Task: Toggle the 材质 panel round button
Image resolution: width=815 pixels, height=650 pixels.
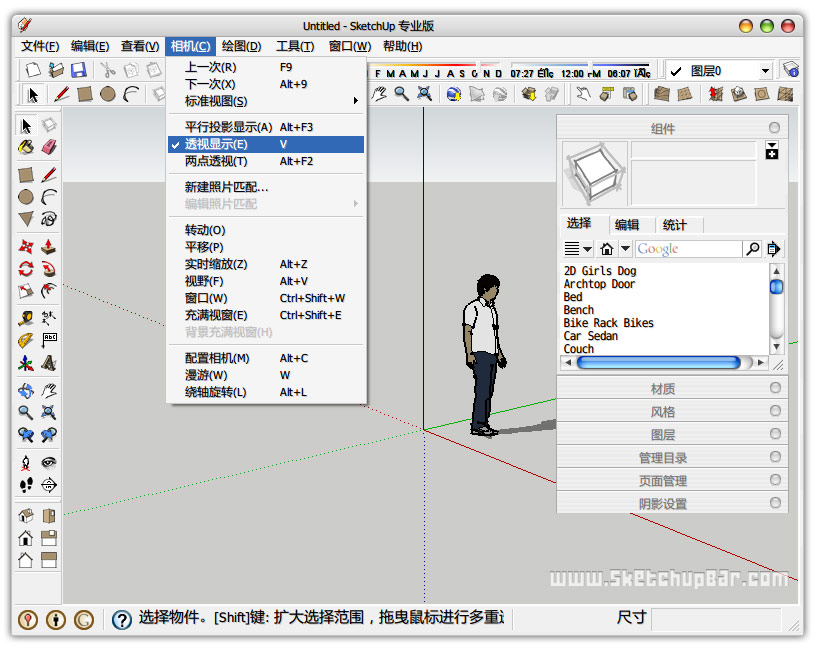Action: click(775, 388)
